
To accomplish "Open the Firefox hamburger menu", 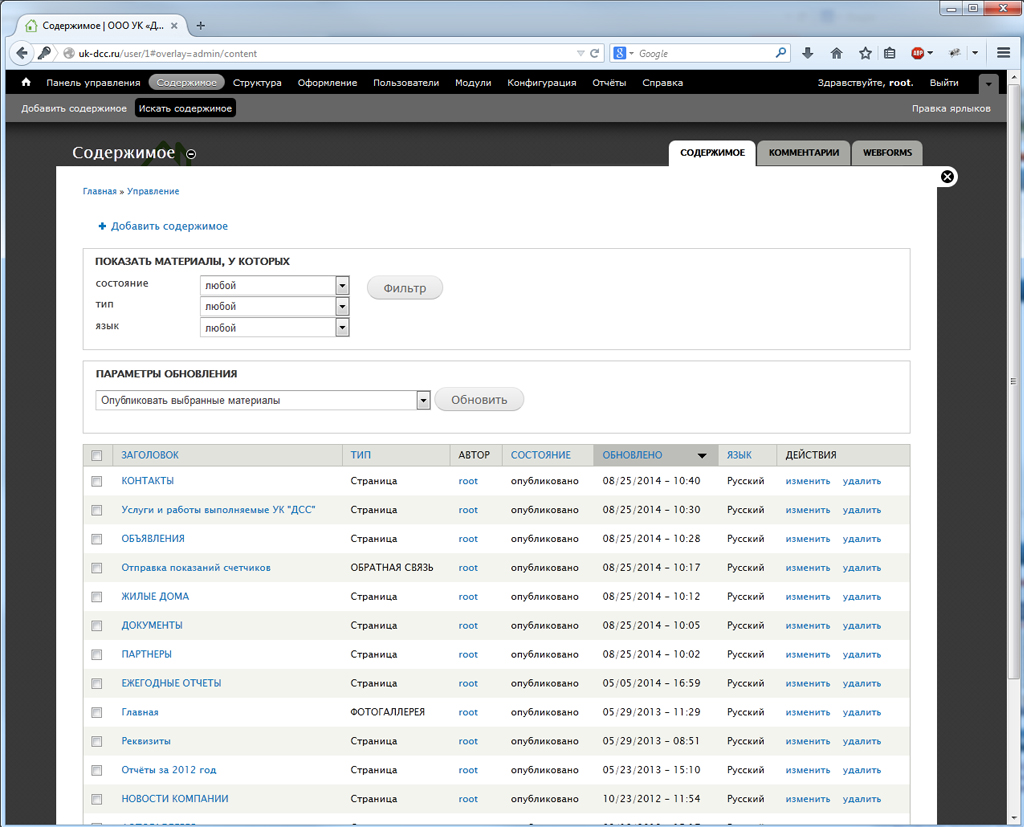I will click(1004, 54).
